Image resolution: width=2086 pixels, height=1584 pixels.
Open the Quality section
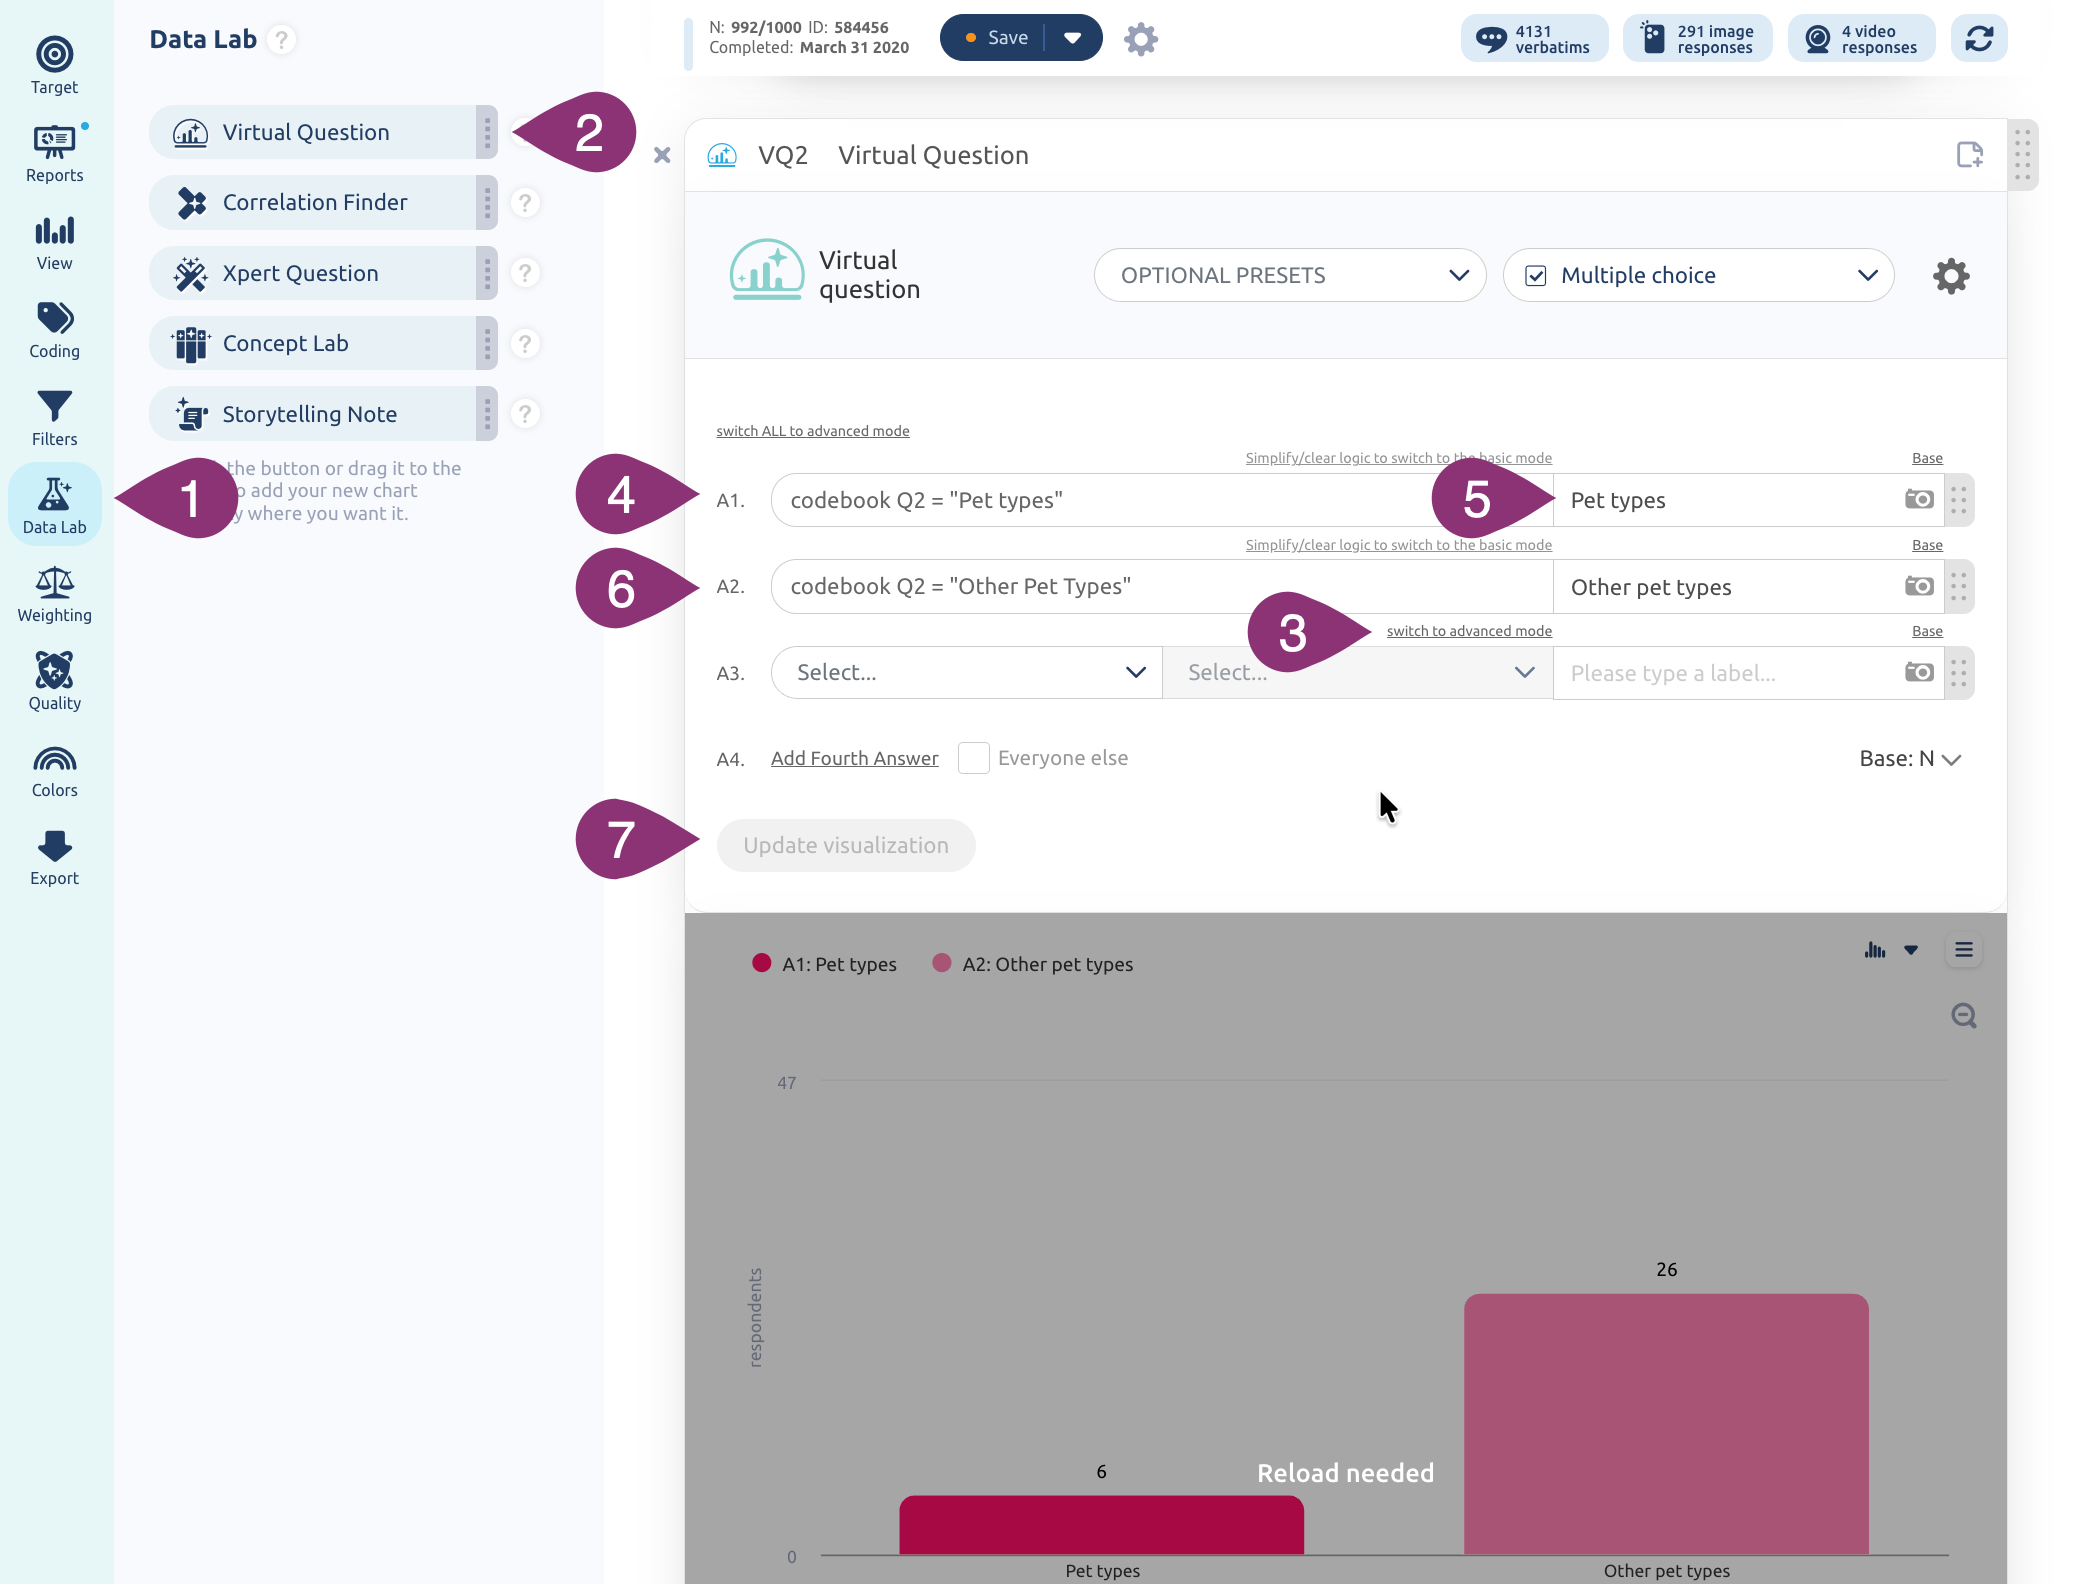pos(54,681)
